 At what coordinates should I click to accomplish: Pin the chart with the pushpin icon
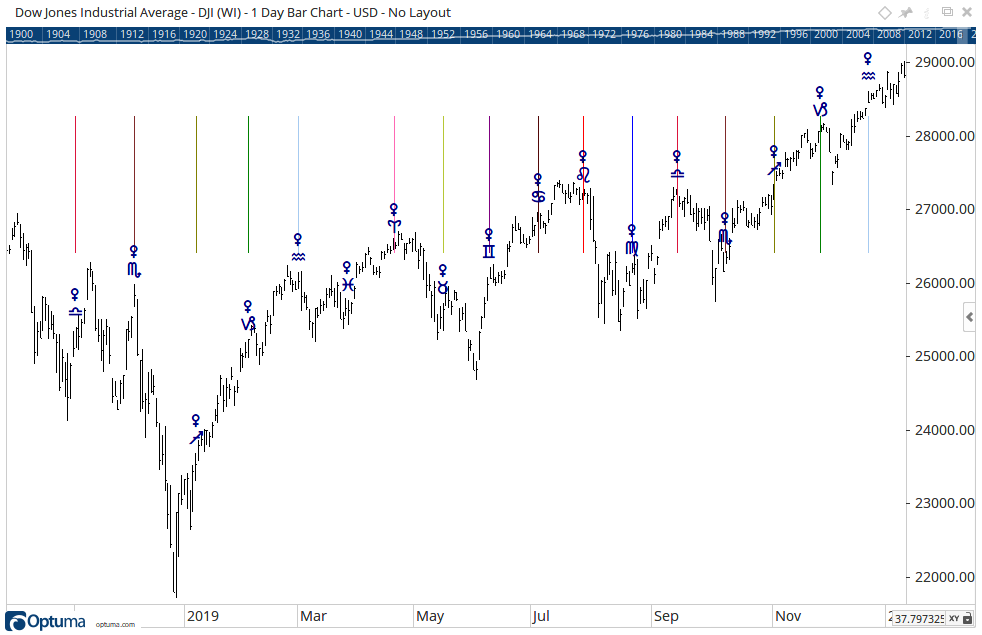(x=906, y=13)
